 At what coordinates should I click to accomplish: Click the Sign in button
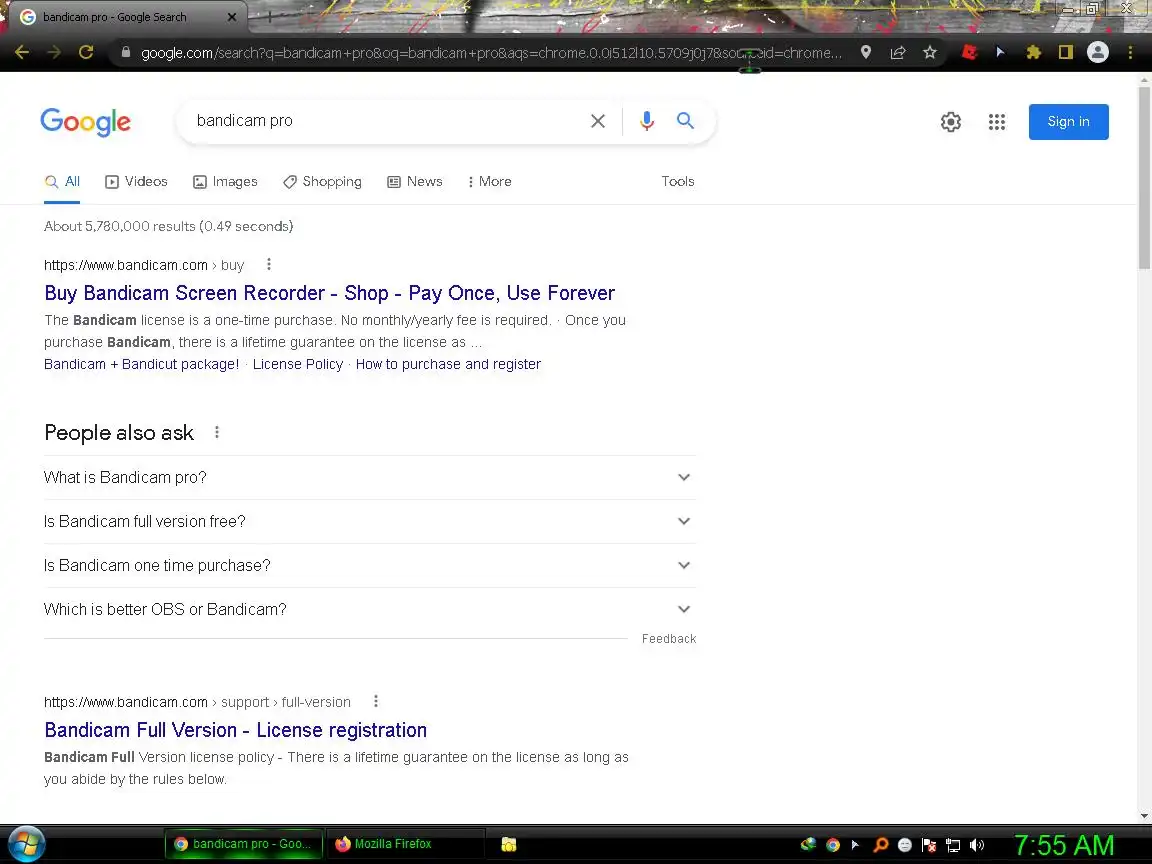pyautogui.click(x=1068, y=122)
